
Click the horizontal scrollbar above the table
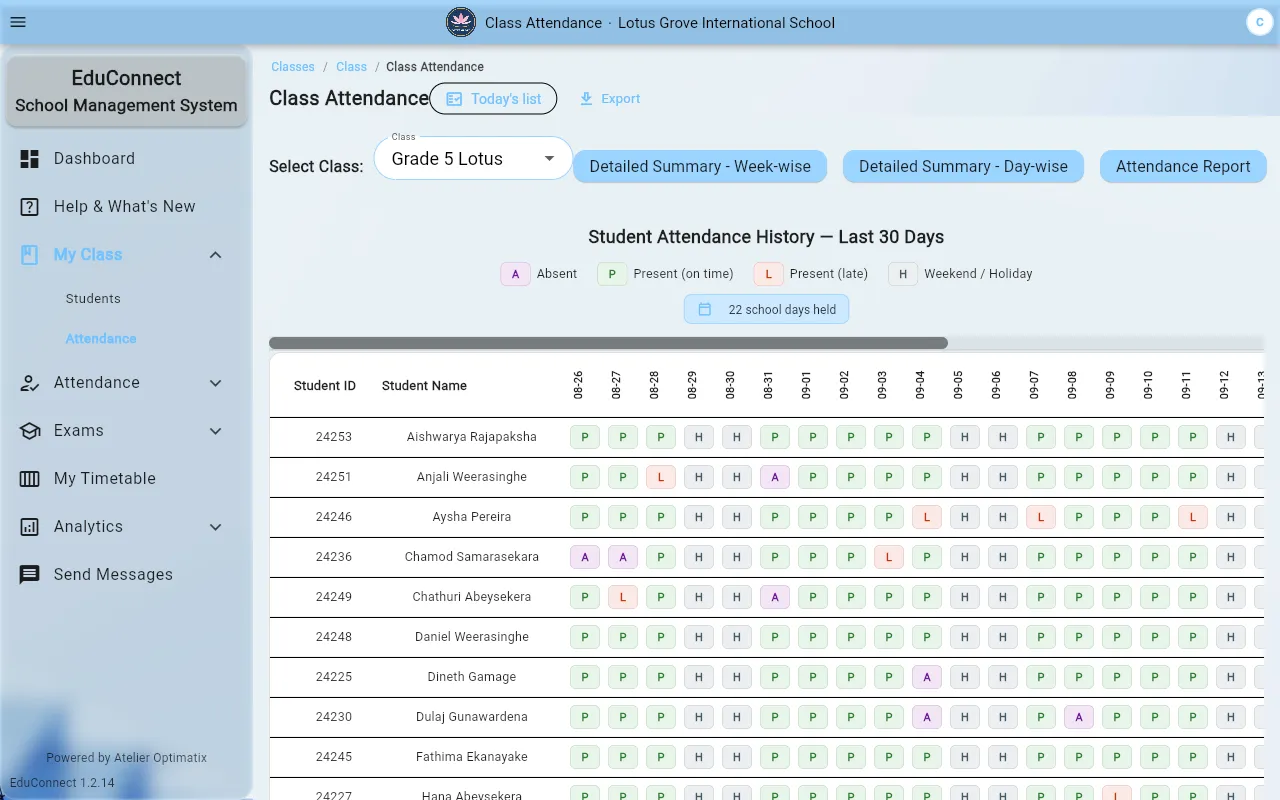tap(608, 343)
